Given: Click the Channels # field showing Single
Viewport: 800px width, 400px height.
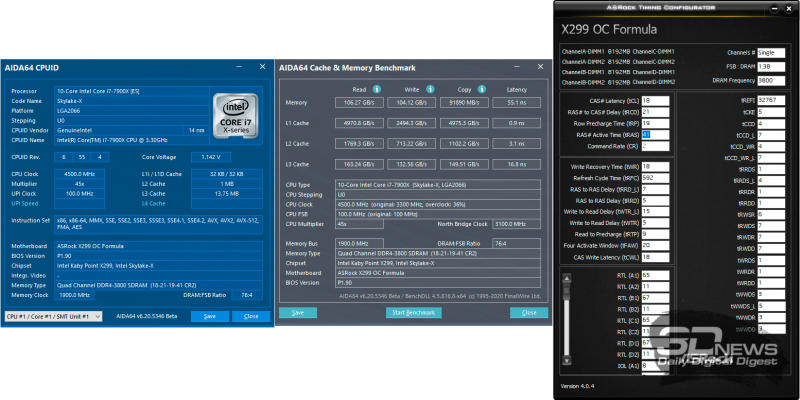Looking at the screenshot, I should pyautogui.click(x=771, y=53).
